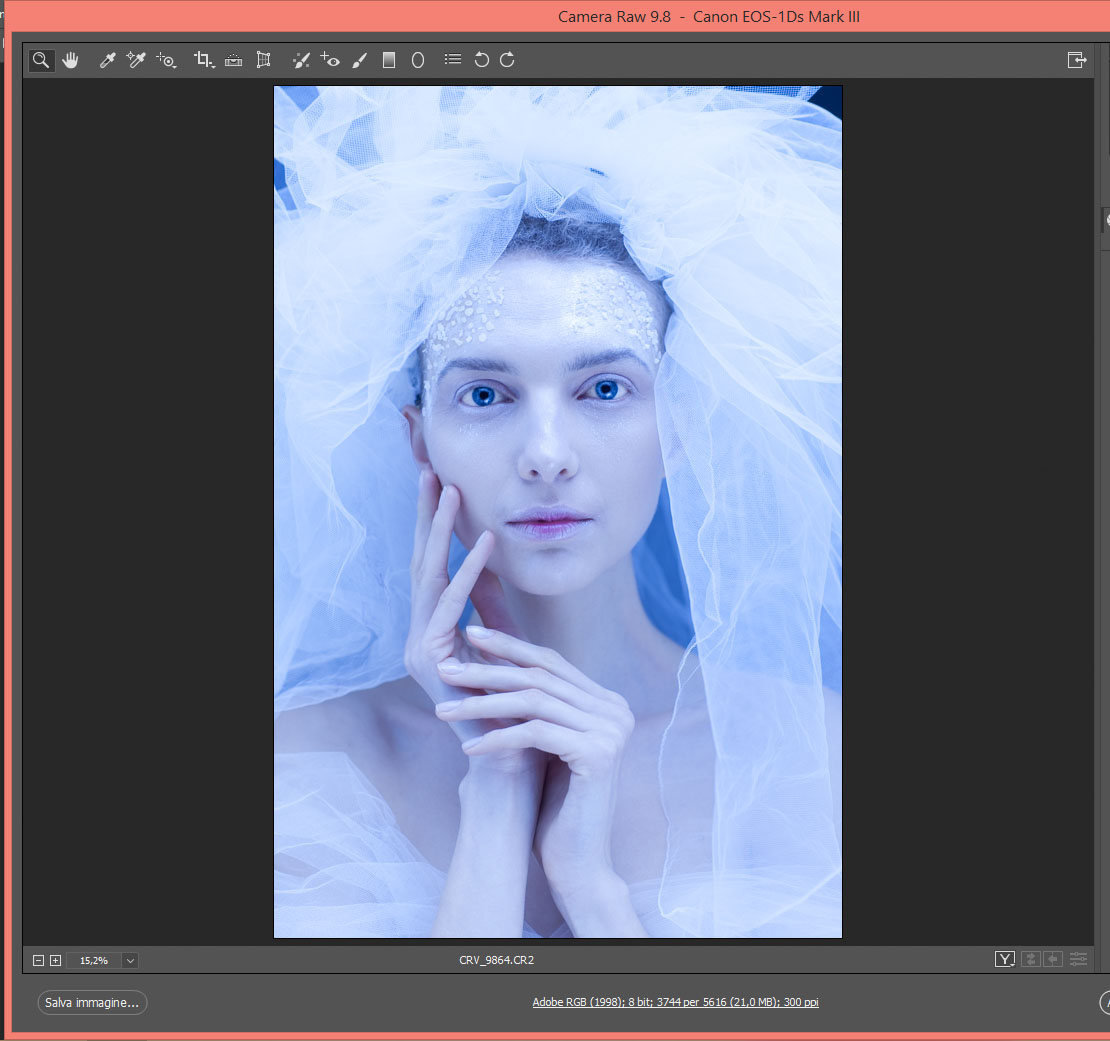Toggle between default and current settings preview
Viewport: 1110px width, 1041px height.
(1053, 959)
